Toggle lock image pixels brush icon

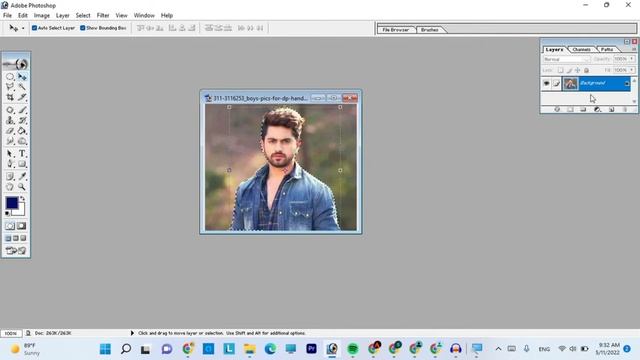point(569,70)
